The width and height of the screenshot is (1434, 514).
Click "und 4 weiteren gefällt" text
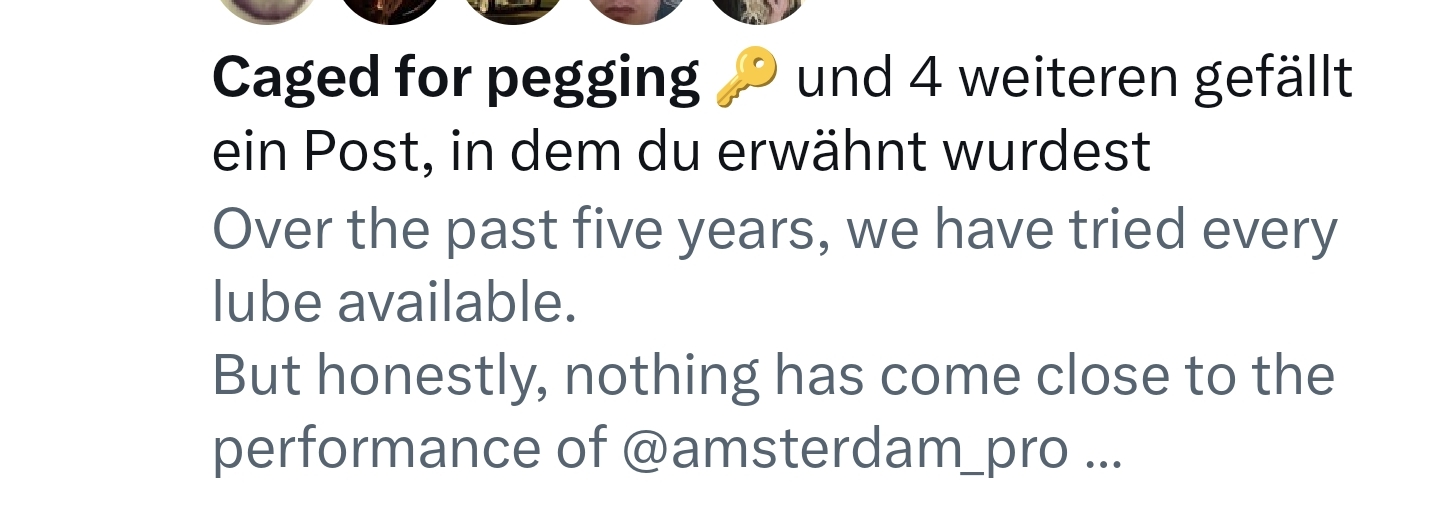click(x=1074, y=79)
